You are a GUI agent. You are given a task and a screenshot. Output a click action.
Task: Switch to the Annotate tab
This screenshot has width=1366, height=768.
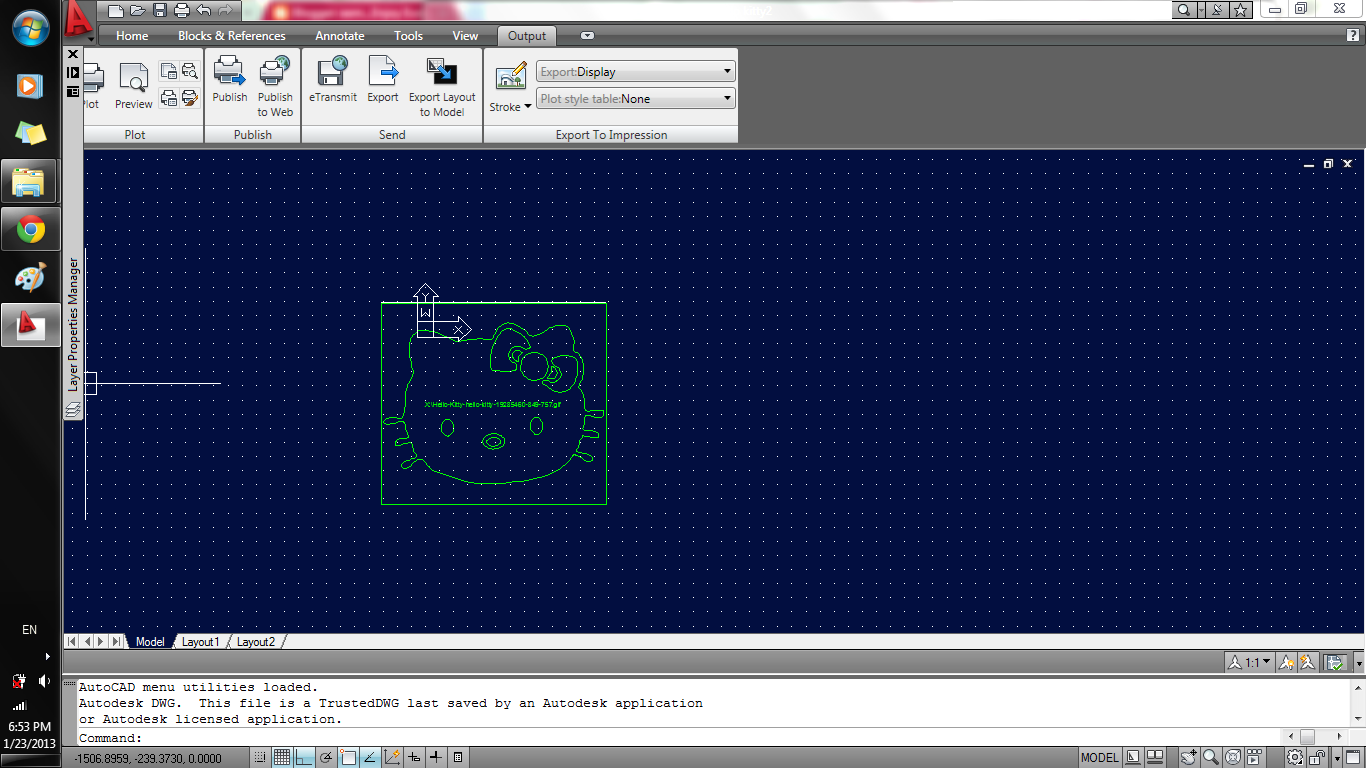pos(340,36)
